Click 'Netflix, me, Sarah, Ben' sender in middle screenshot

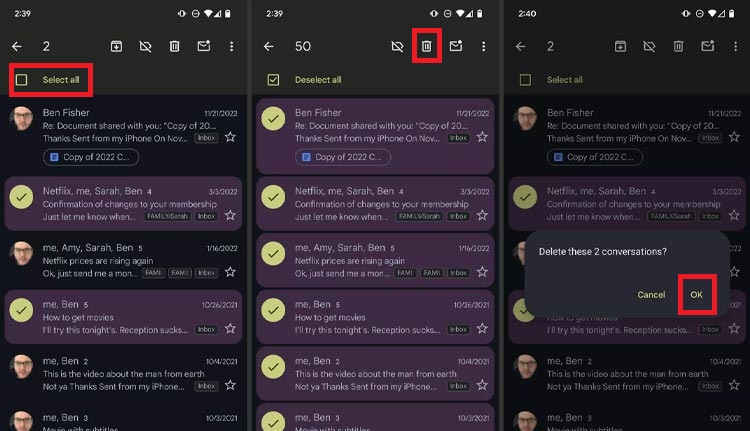(x=344, y=191)
